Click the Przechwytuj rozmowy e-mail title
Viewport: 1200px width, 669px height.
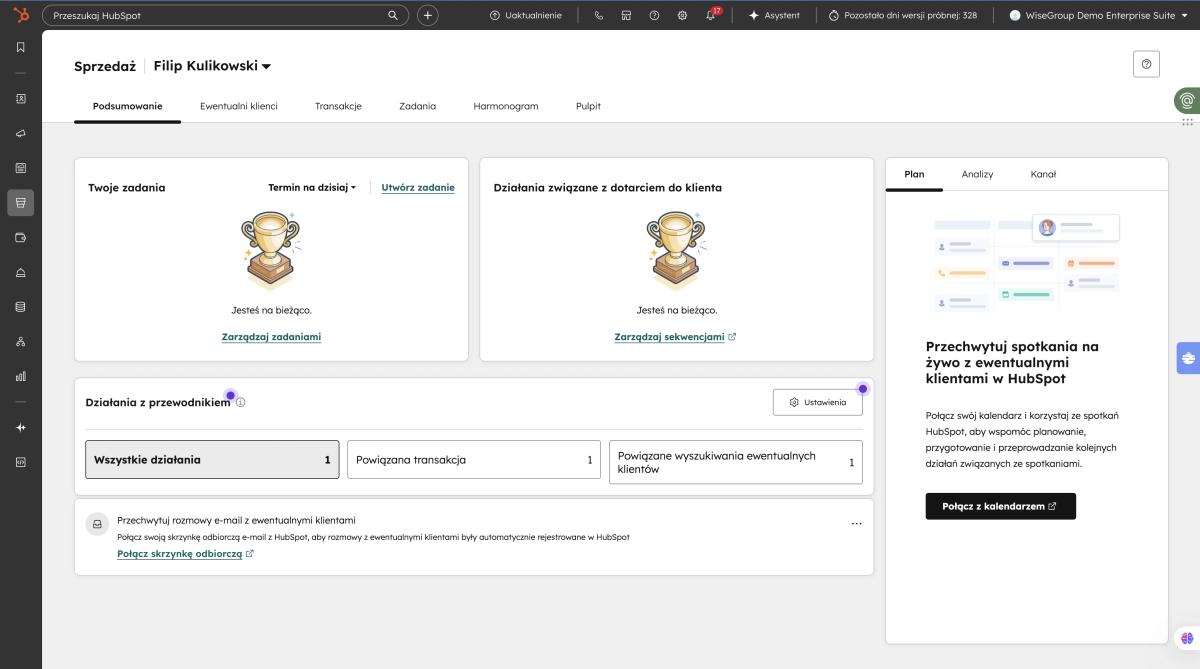point(236,520)
